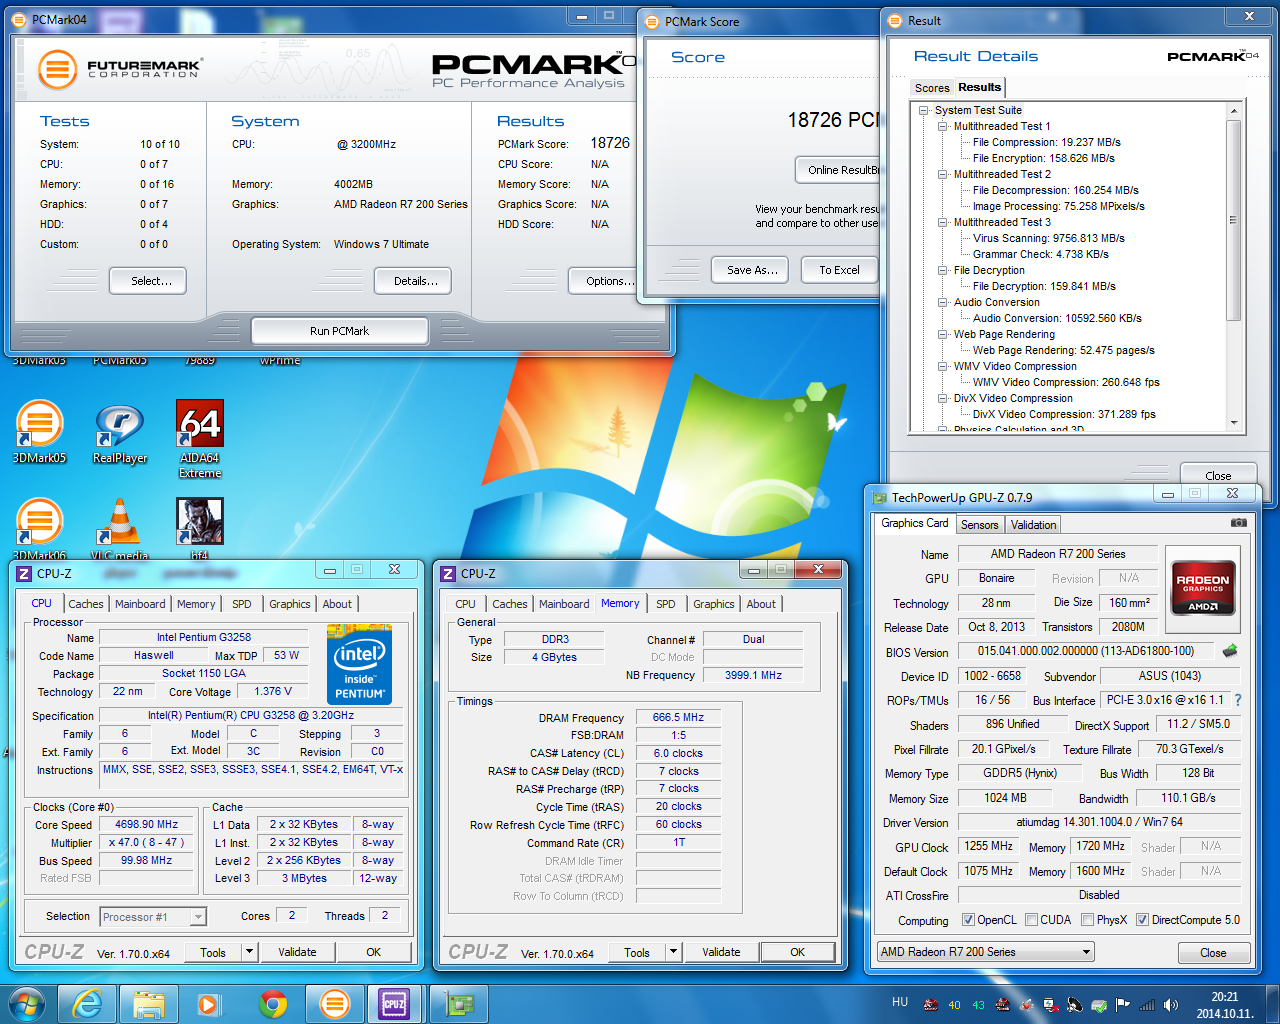Click the Result Details vertical scrollbar
The height and width of the screenshot is (1024, 1280).
[1234, 220]
